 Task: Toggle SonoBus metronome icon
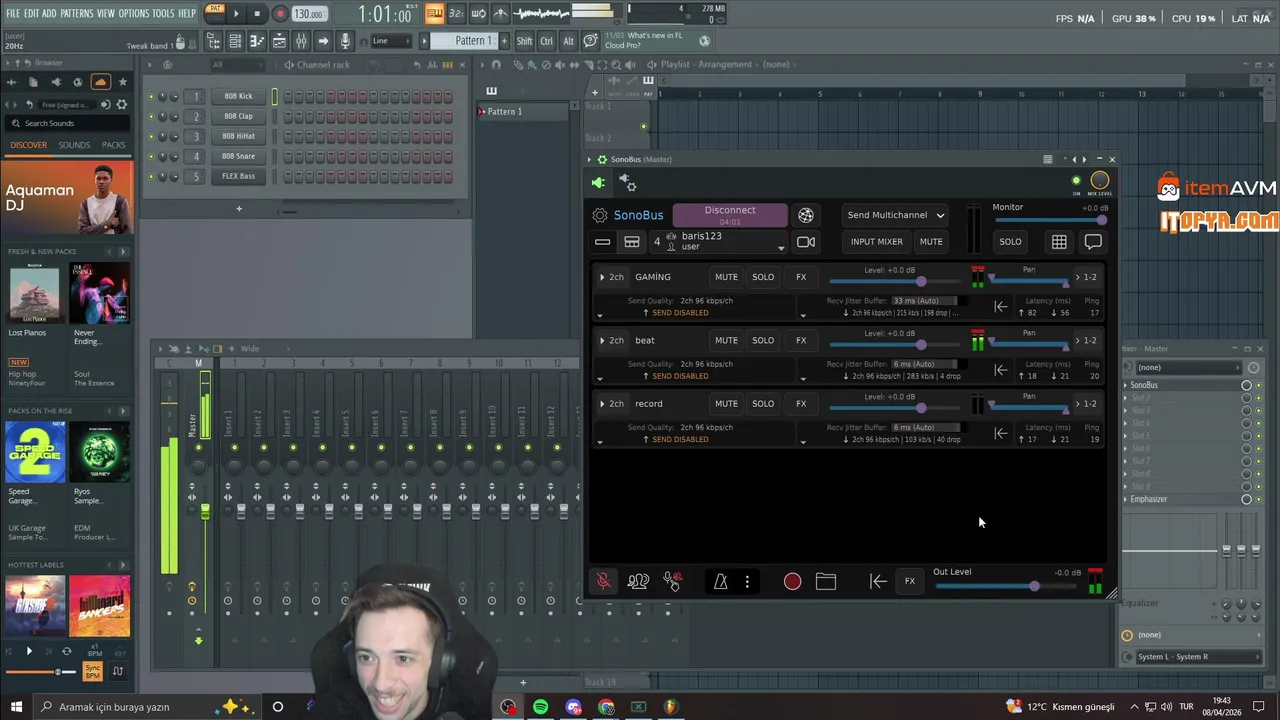click(x=720, y=581)
